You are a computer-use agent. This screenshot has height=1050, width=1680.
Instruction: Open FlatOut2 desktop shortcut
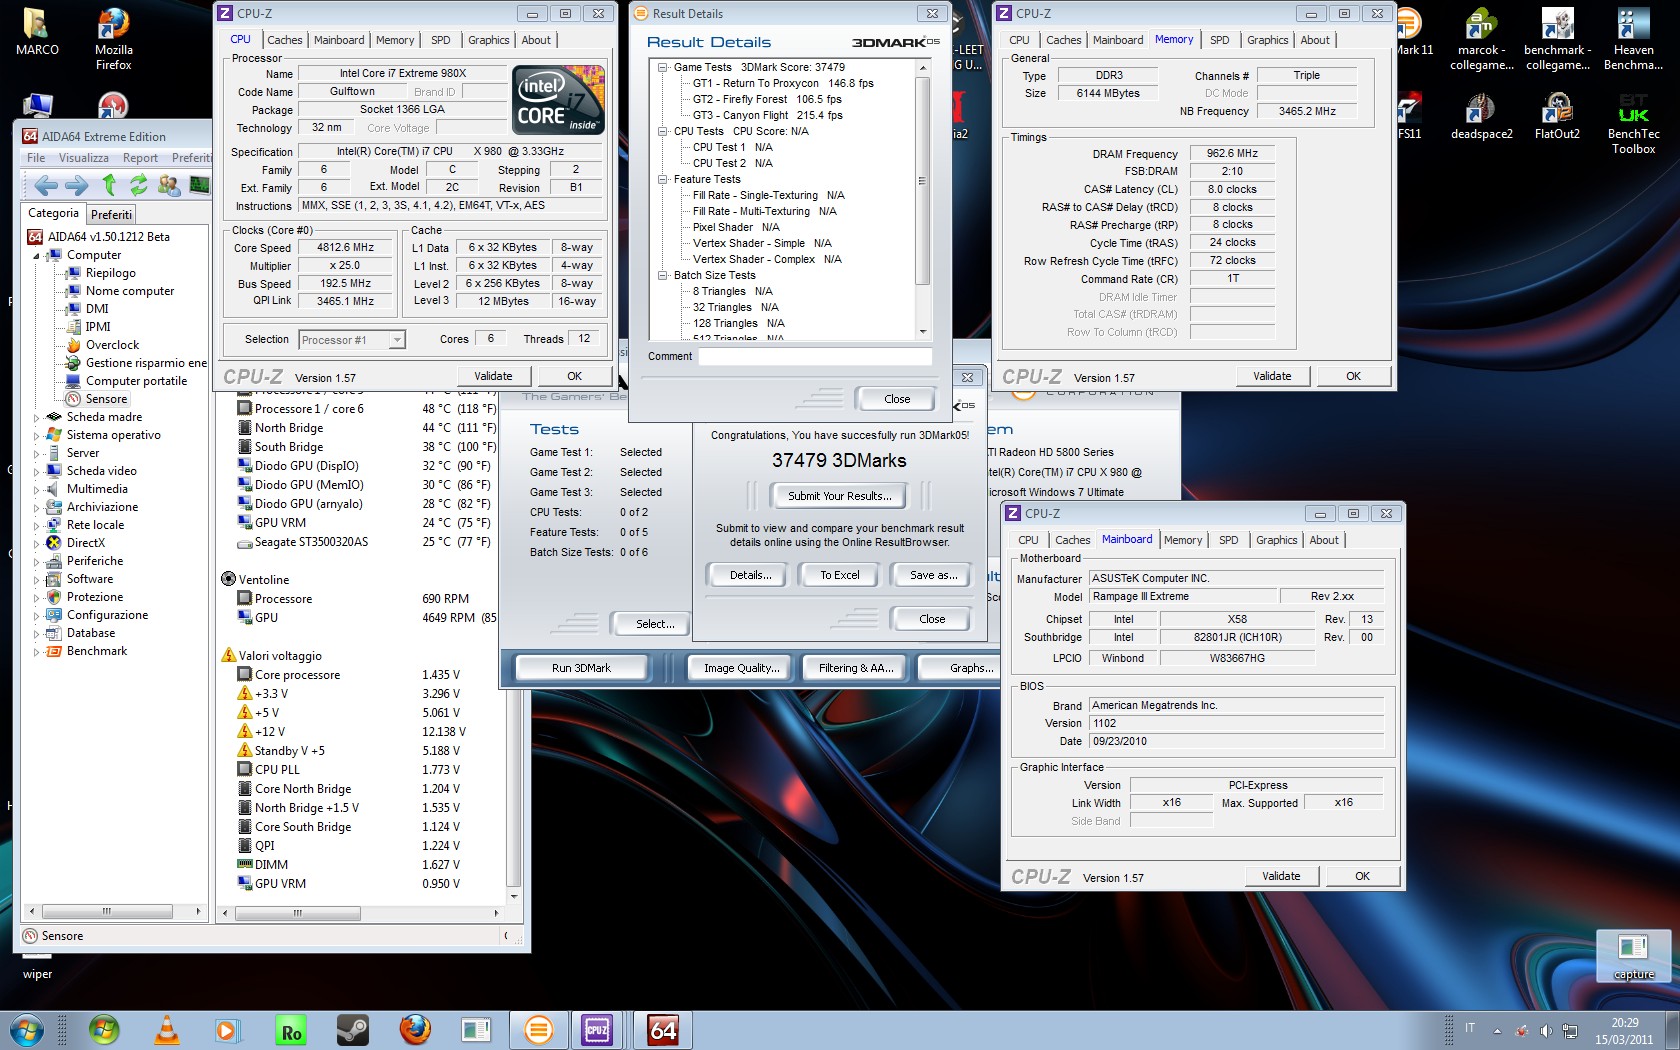point(1557,117)
